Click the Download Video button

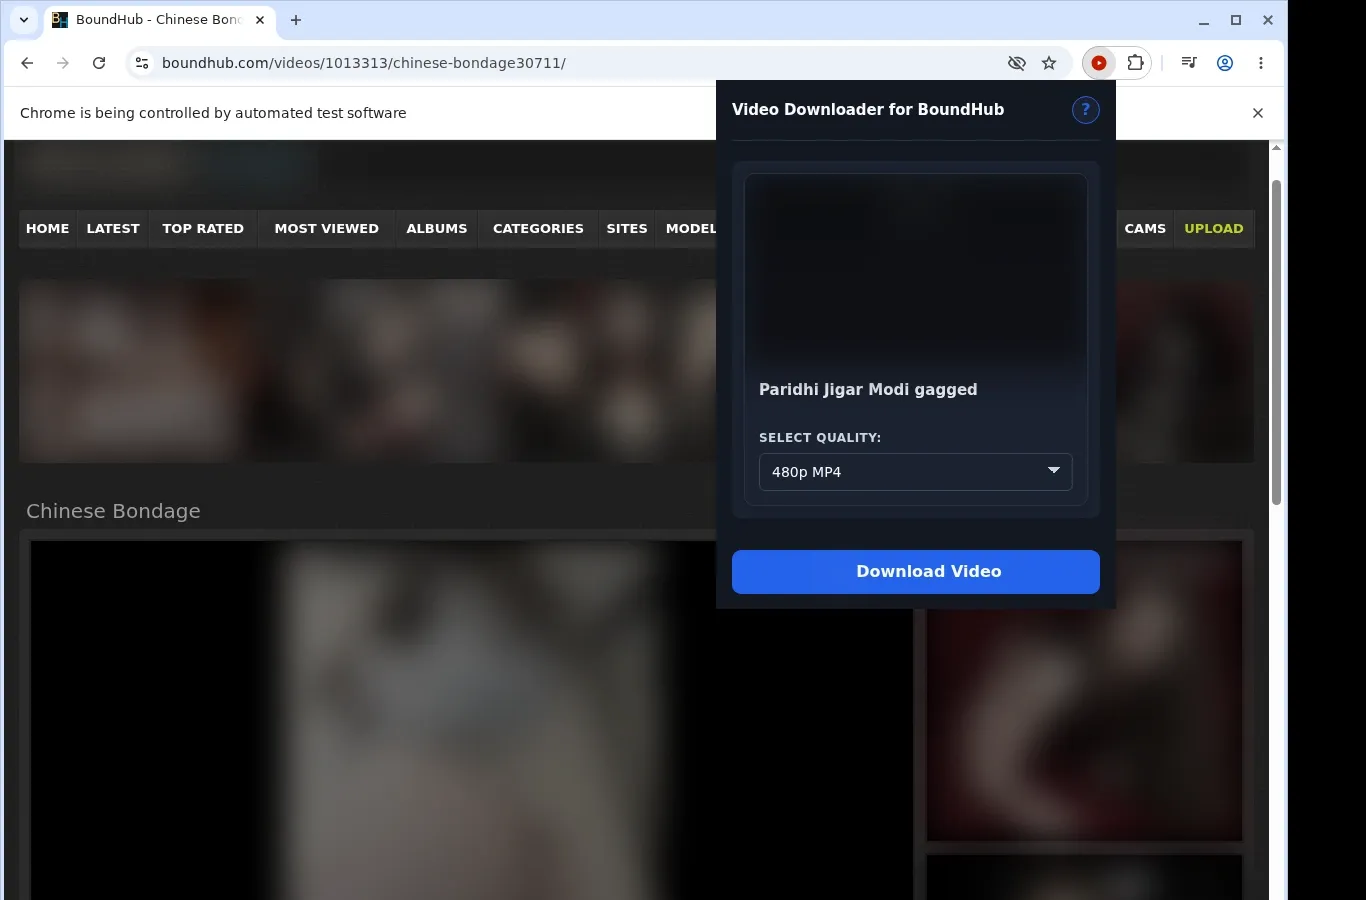pos(916,572)
